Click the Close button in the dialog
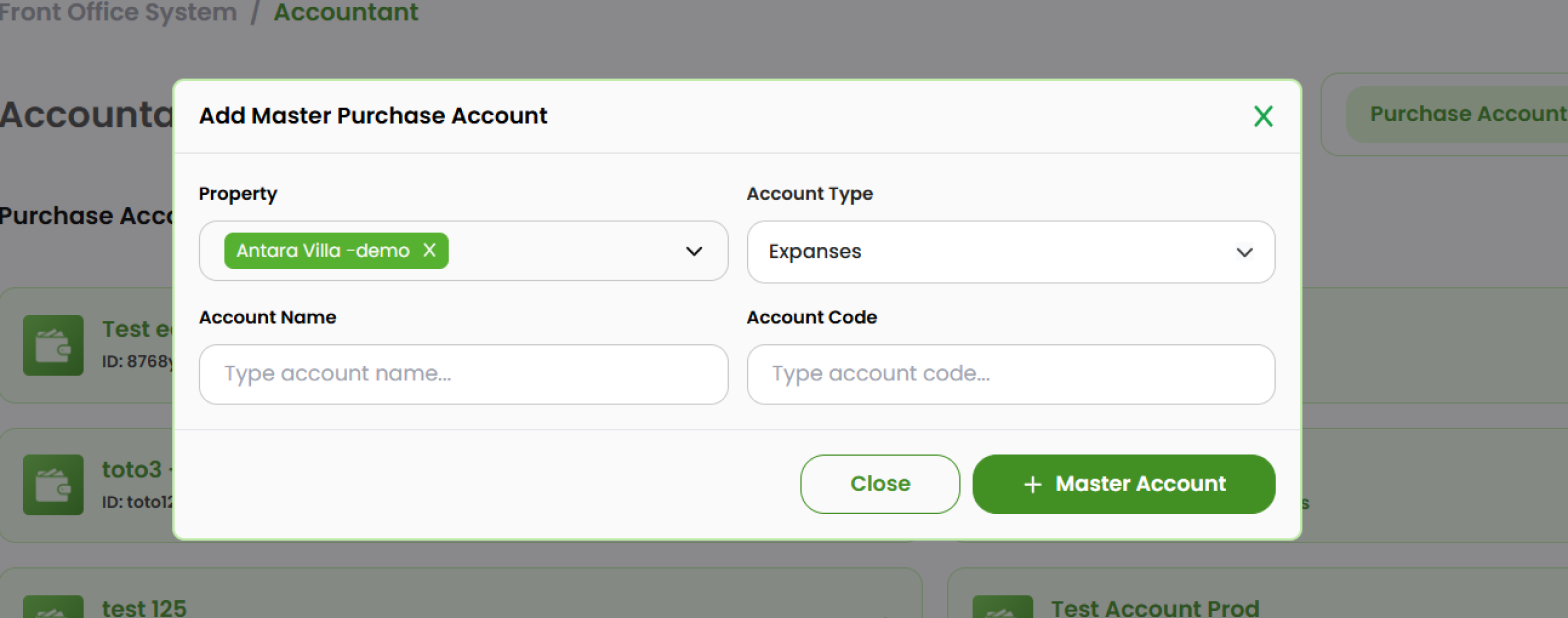 point(879,484)
